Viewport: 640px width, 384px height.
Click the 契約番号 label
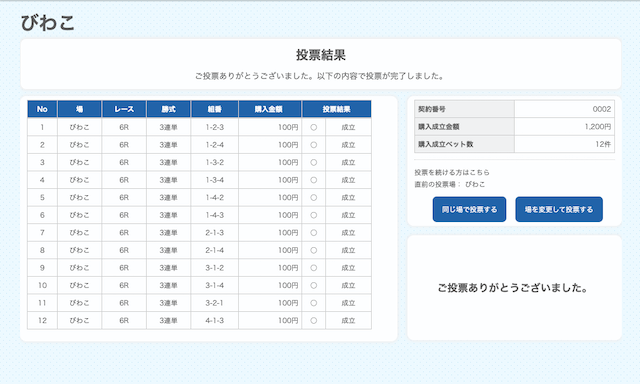(x=432, y=109)
